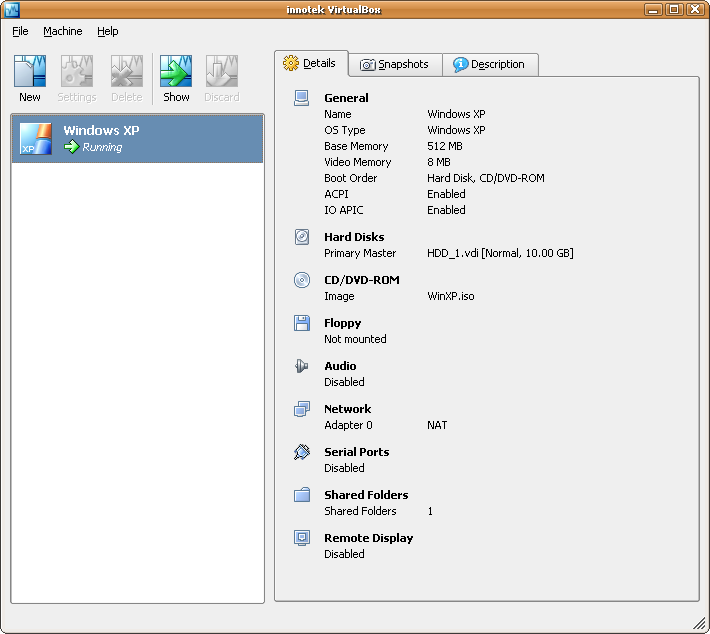The height and width of the screenshot is (634, 710).
Task: Click the Floppy Not mounted text
Action: [x=355, y=339]
